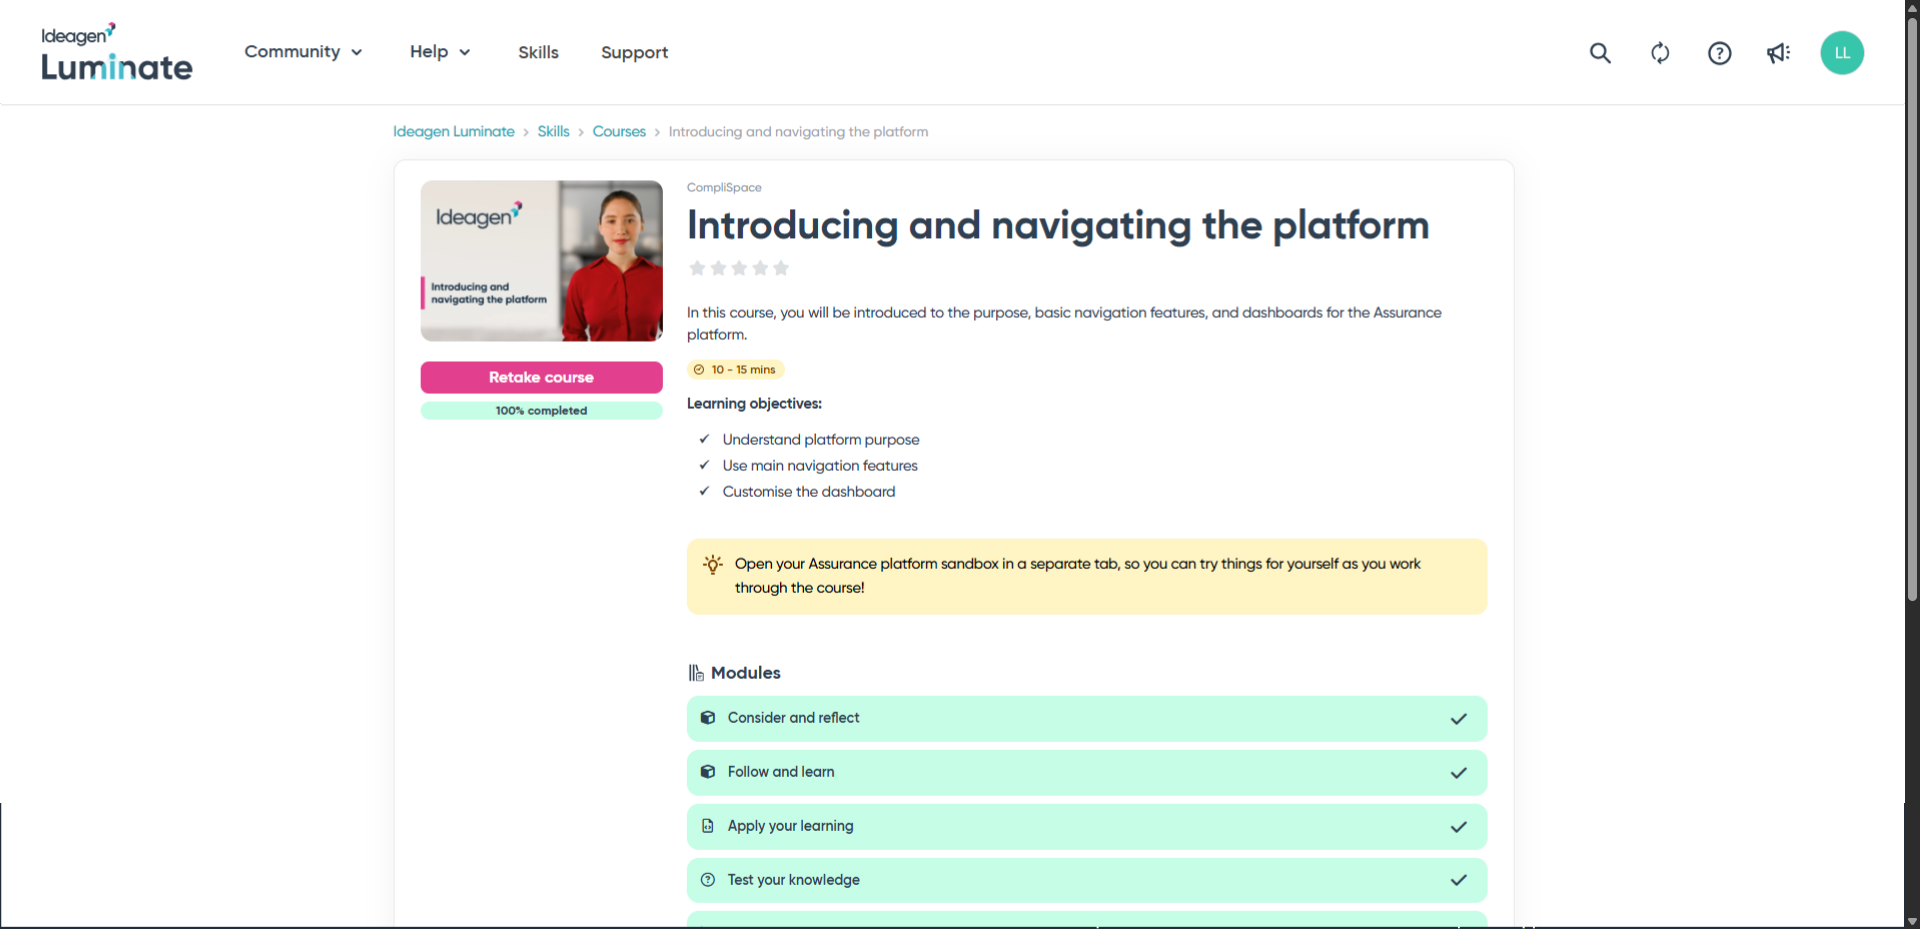1920x929 pixels.
Task: Open the help question mark icon
Action: tap(1719, 53)
